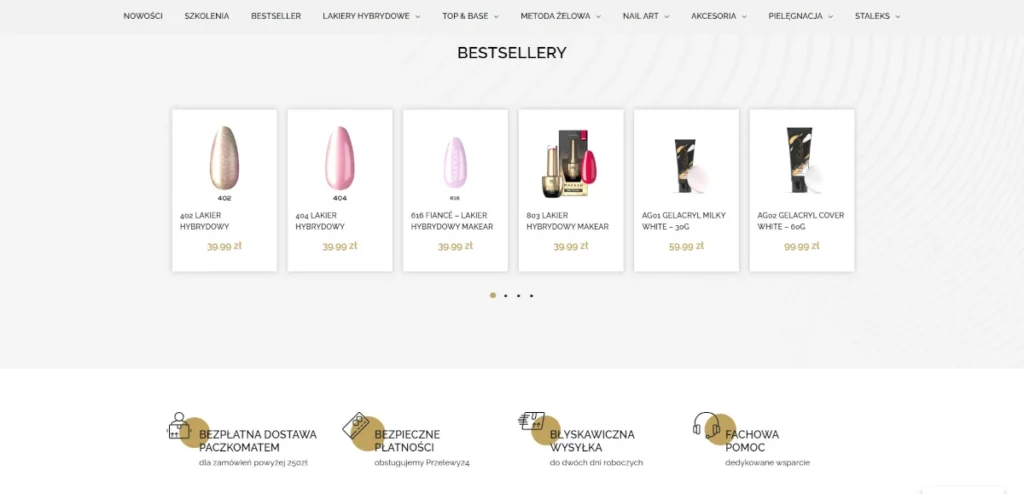Select the first carousel page dot
Screen dimensions: 1024x494
tap(492, 295)
